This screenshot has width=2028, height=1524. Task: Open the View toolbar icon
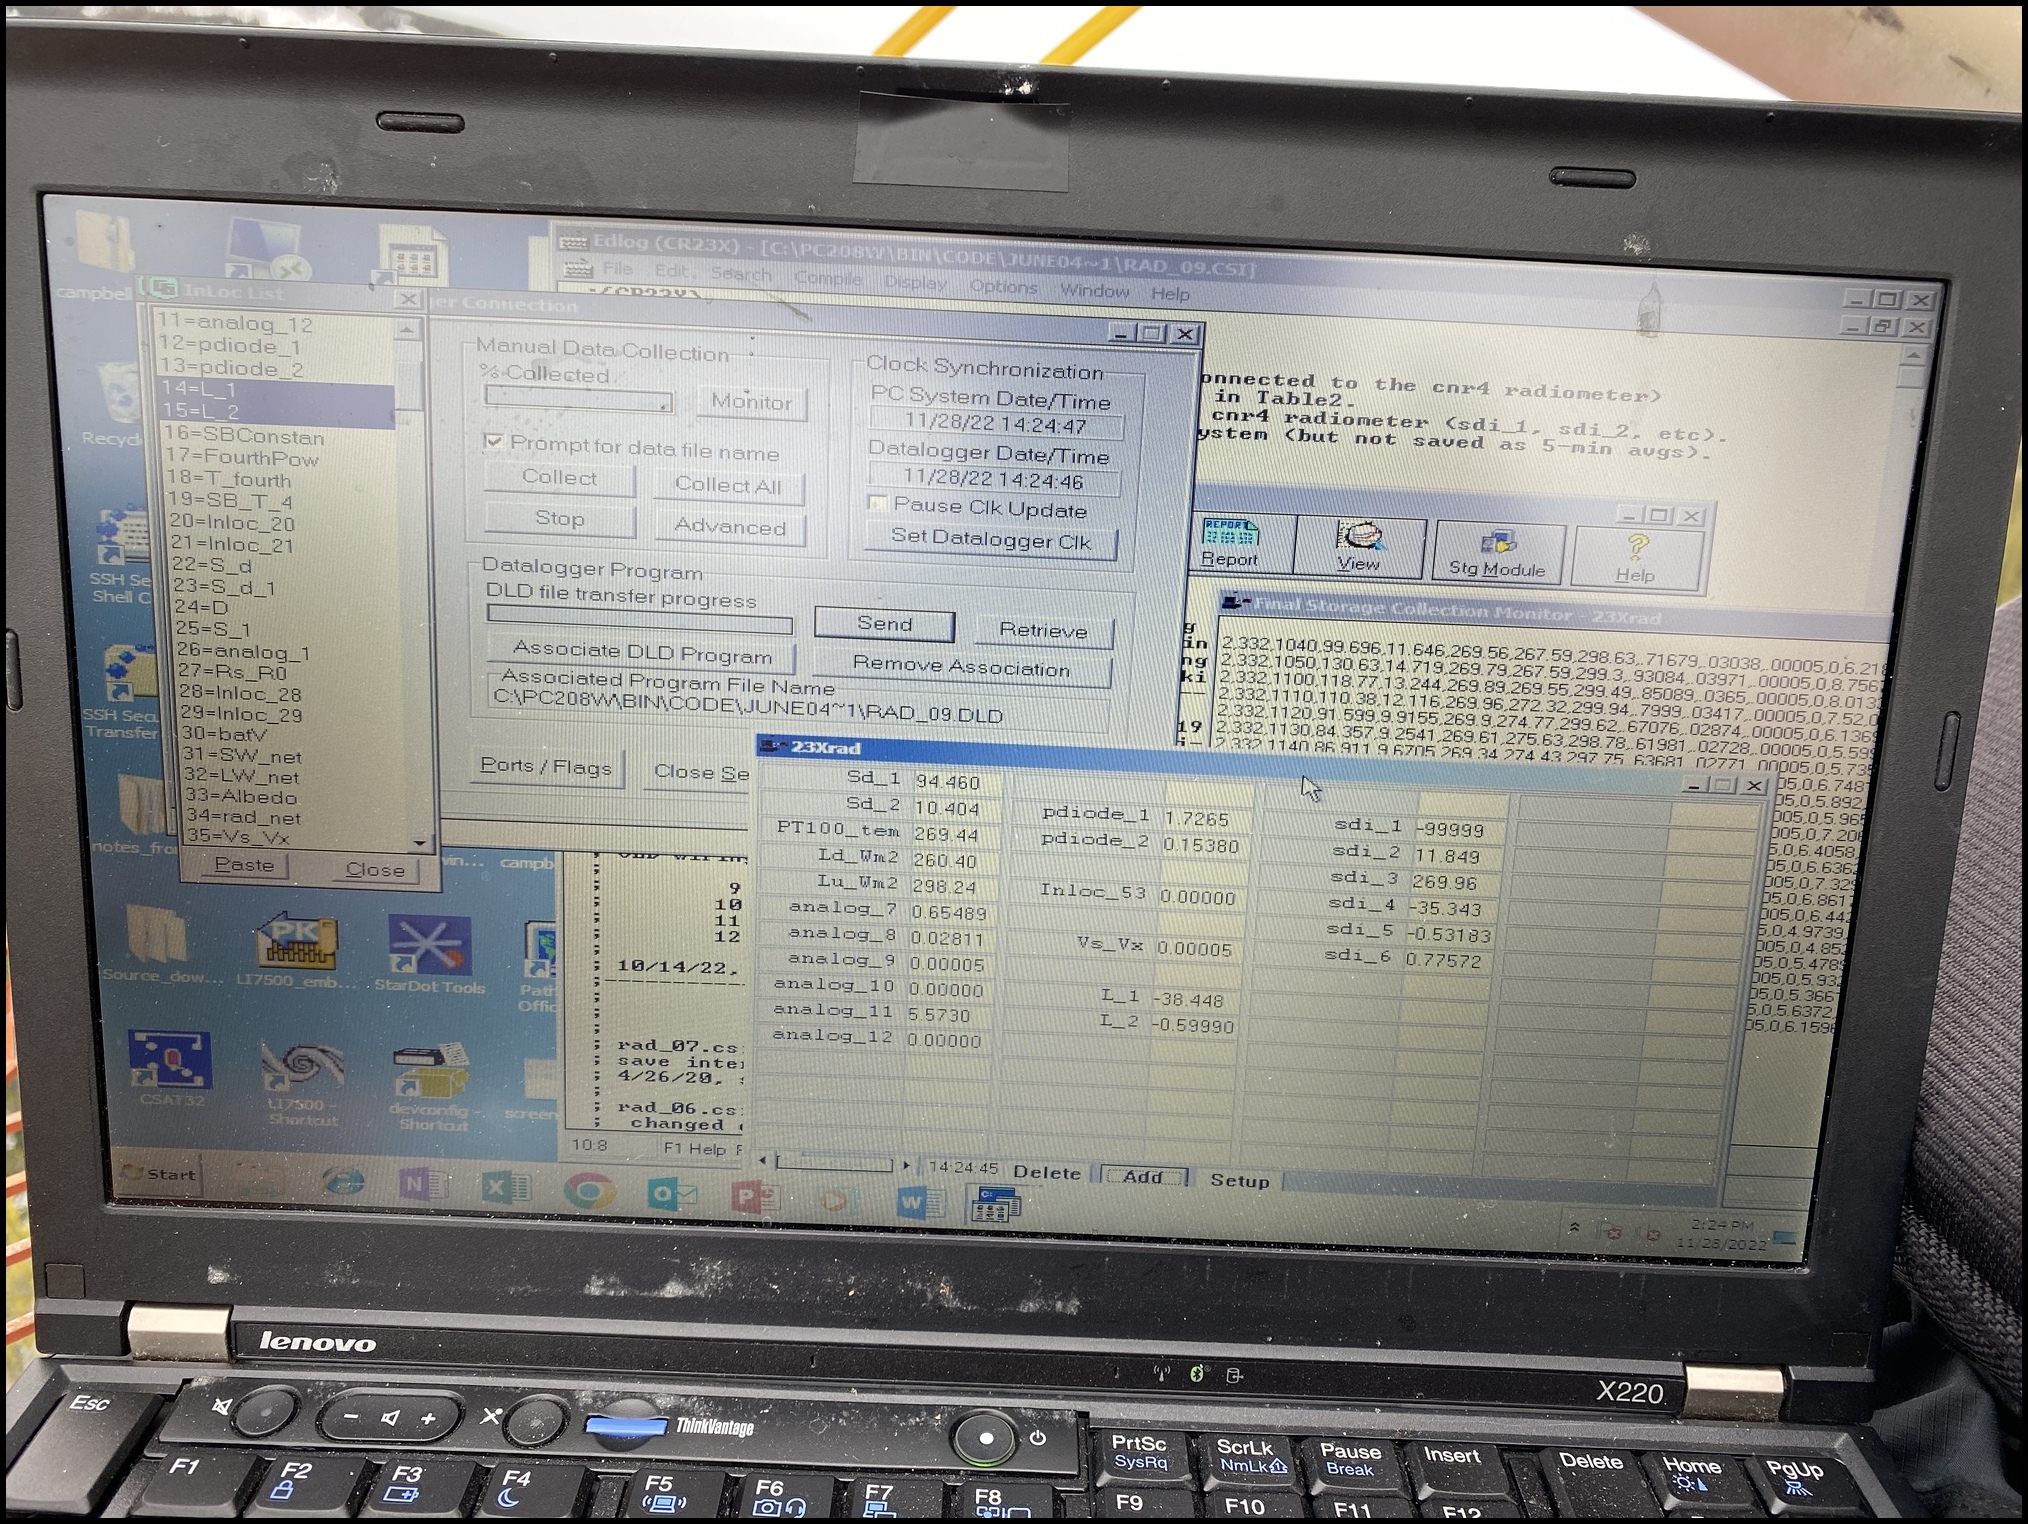point(1358,546)
